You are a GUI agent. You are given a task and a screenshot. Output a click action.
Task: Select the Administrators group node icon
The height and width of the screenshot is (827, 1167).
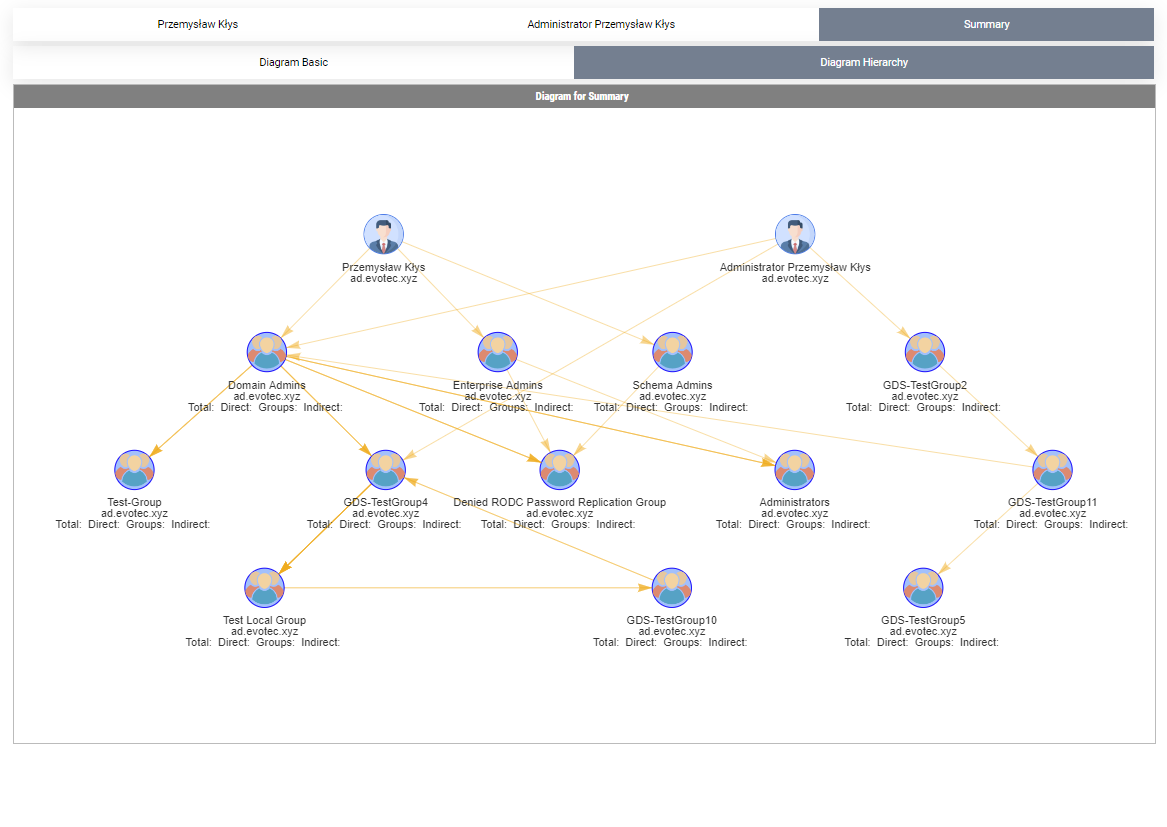794,469
